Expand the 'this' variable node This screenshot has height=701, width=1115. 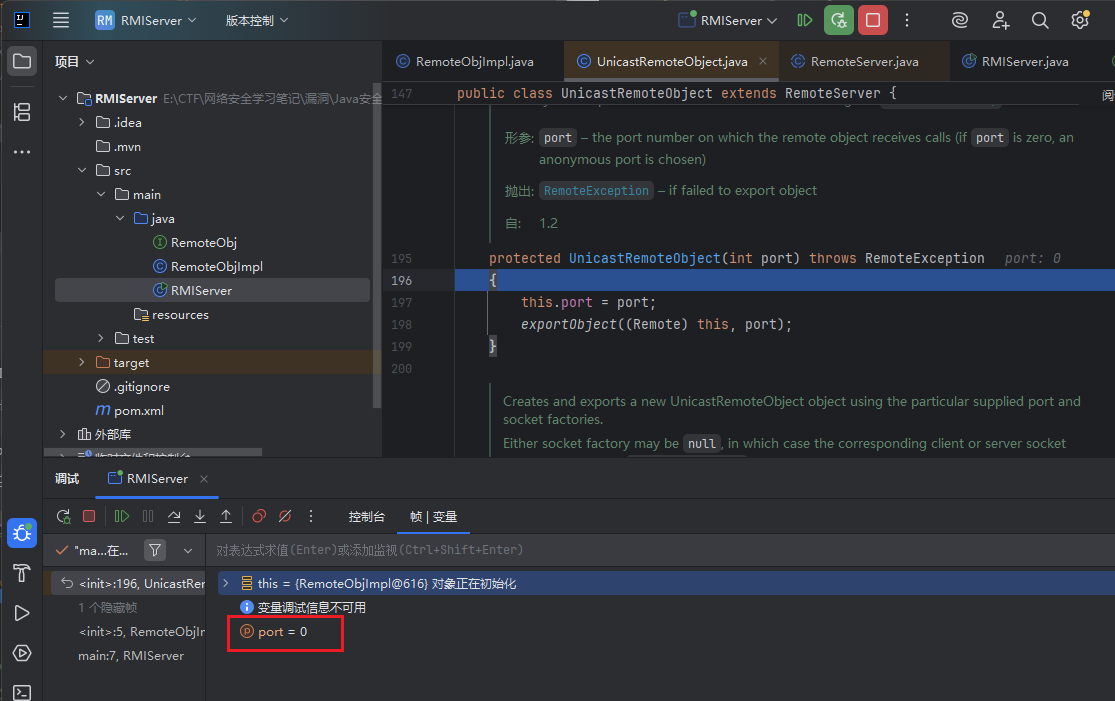pyautogui.click(x=225, y=583)
